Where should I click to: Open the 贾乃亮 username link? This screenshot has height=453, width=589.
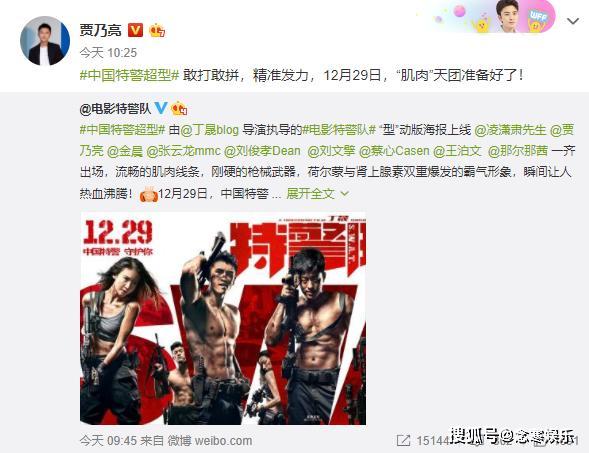click(100, 30)
